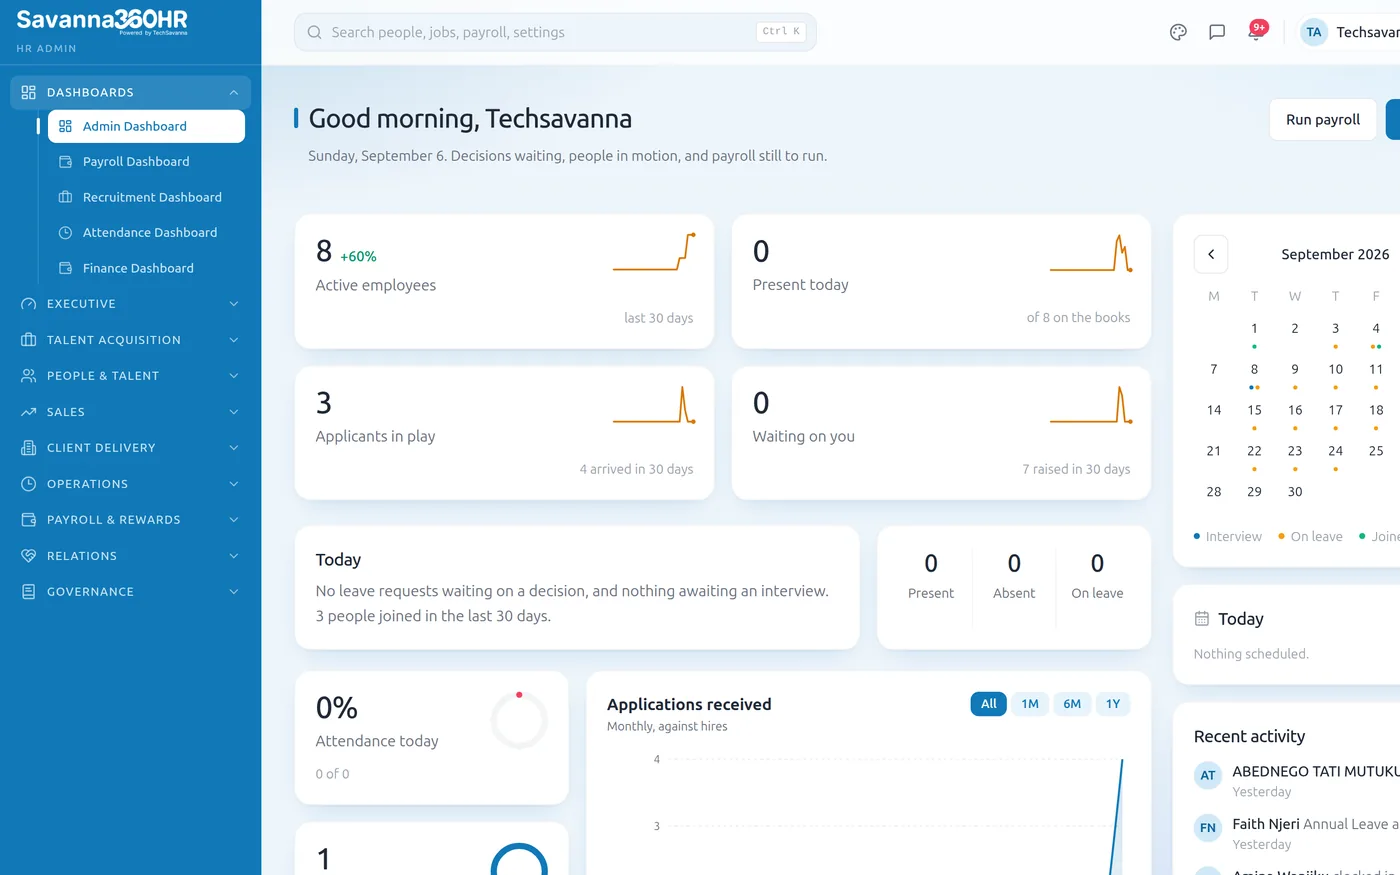This screenshot has width=1400, height=875.
Task: Open the theme palette icon
Action: 1178,32
